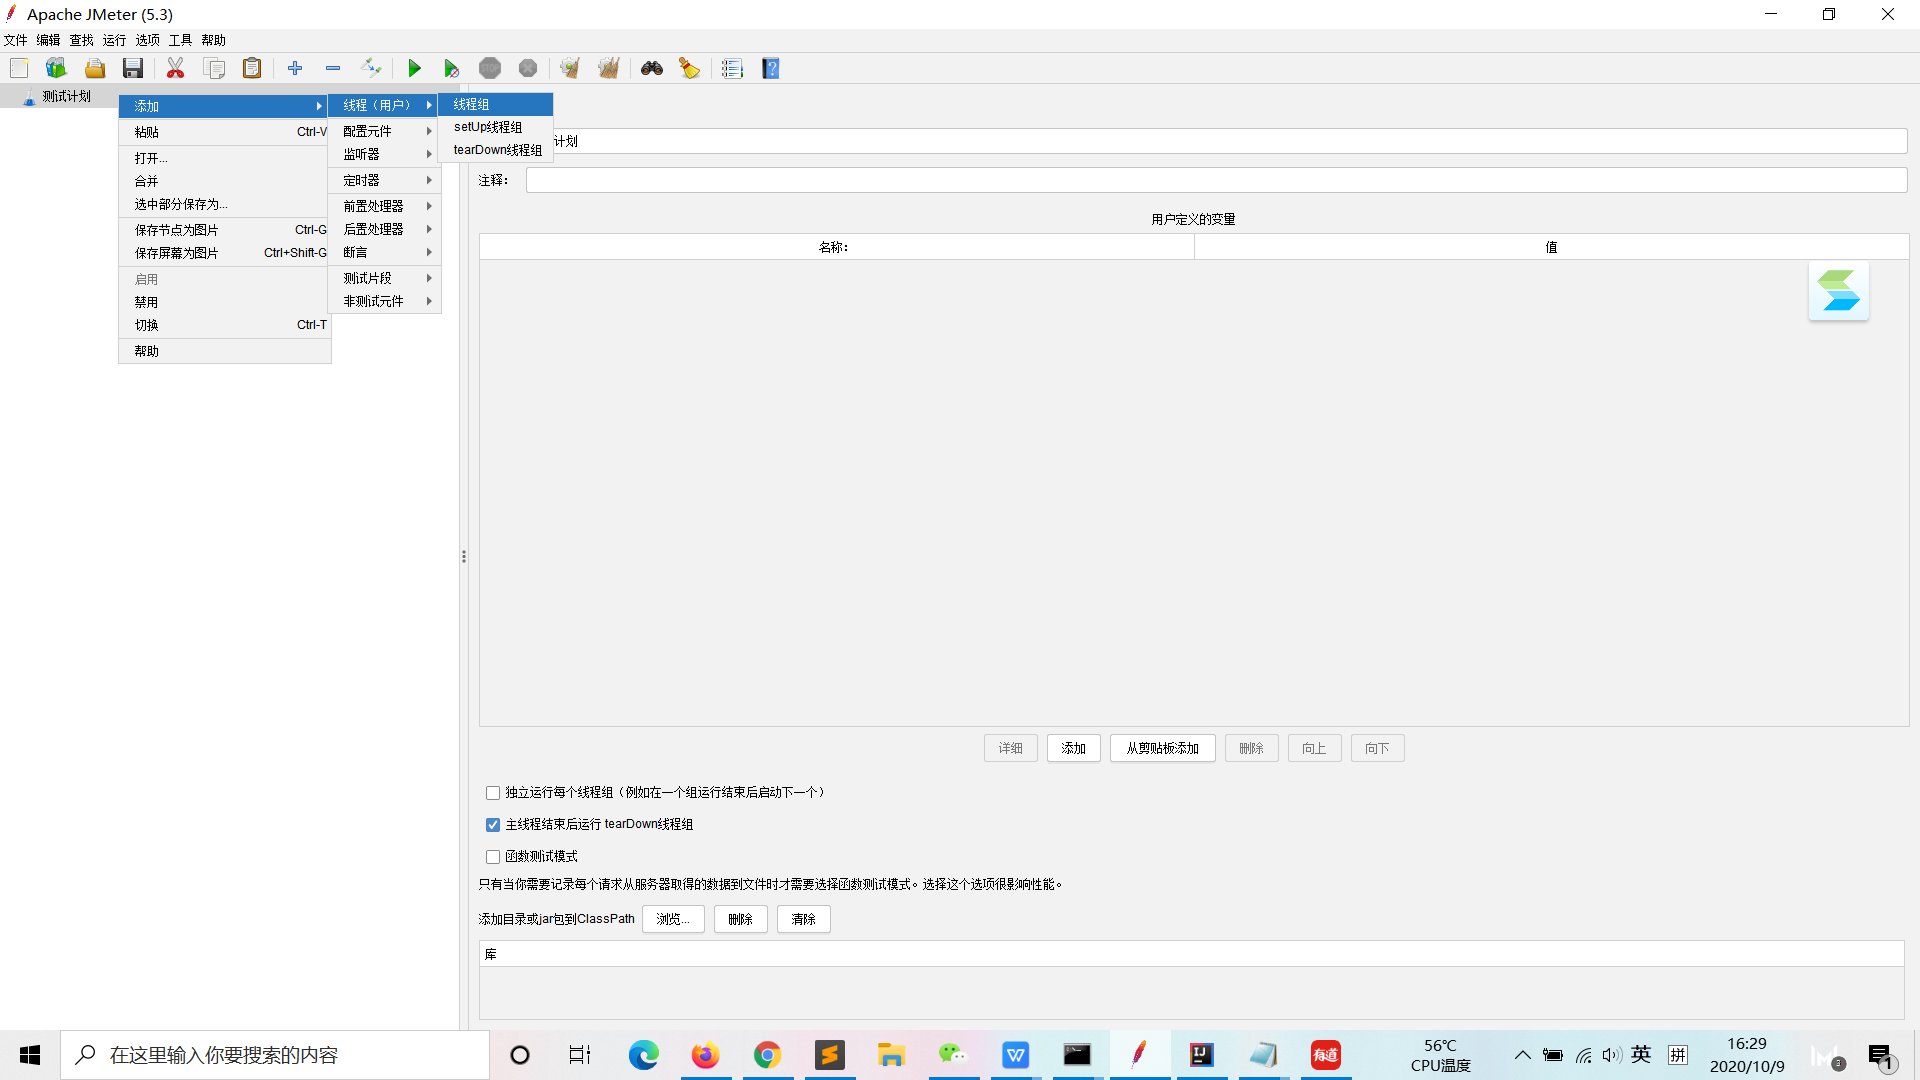Viewport: 1920px width, 1080px height.
Task: Uncheck the 主线程结束后运行 tearDown线程组 checkbox
Action: pyautogui.click(x=493, y=825)
